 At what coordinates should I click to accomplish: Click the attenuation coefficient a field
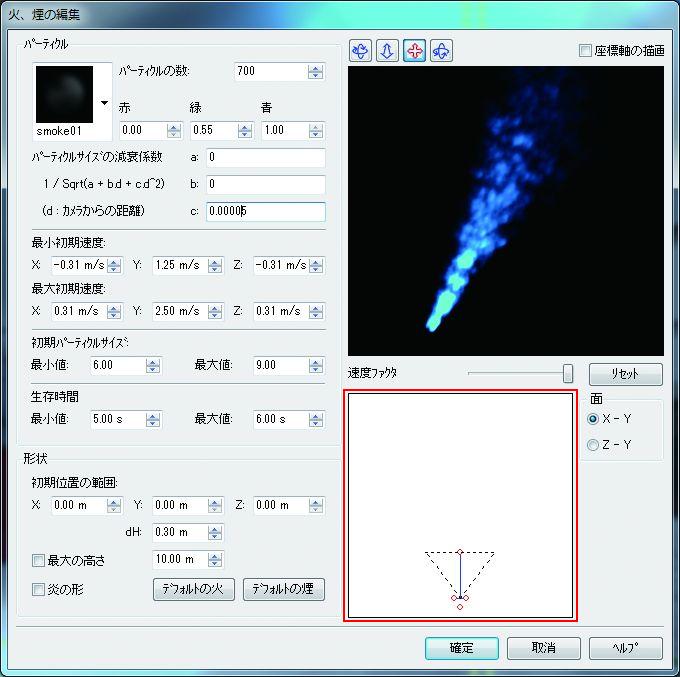tap(266, 157)
